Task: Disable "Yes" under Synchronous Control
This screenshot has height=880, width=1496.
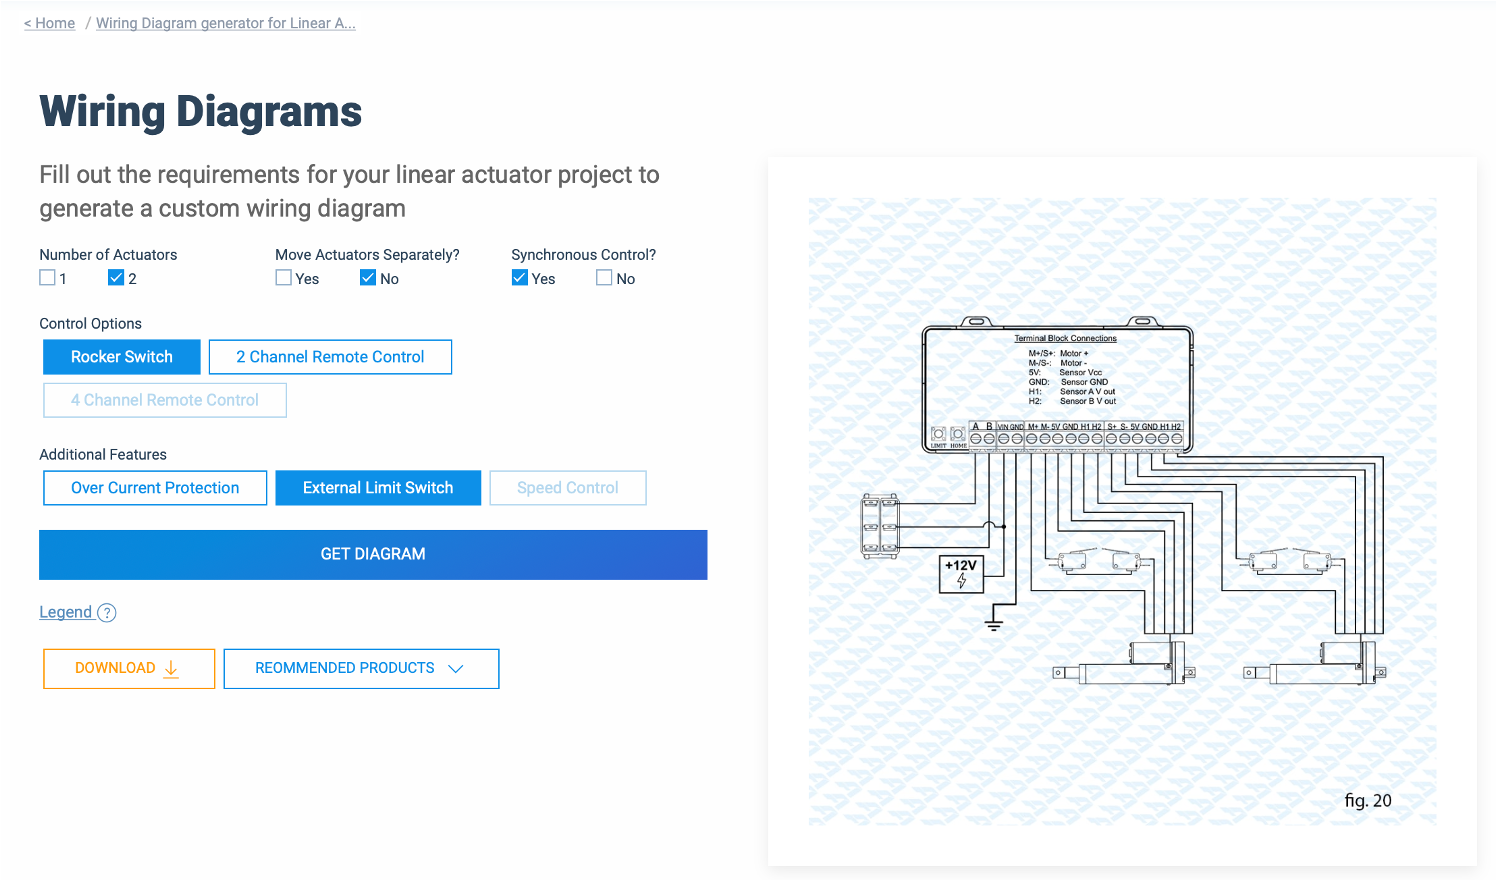Action: click(520, 277)
